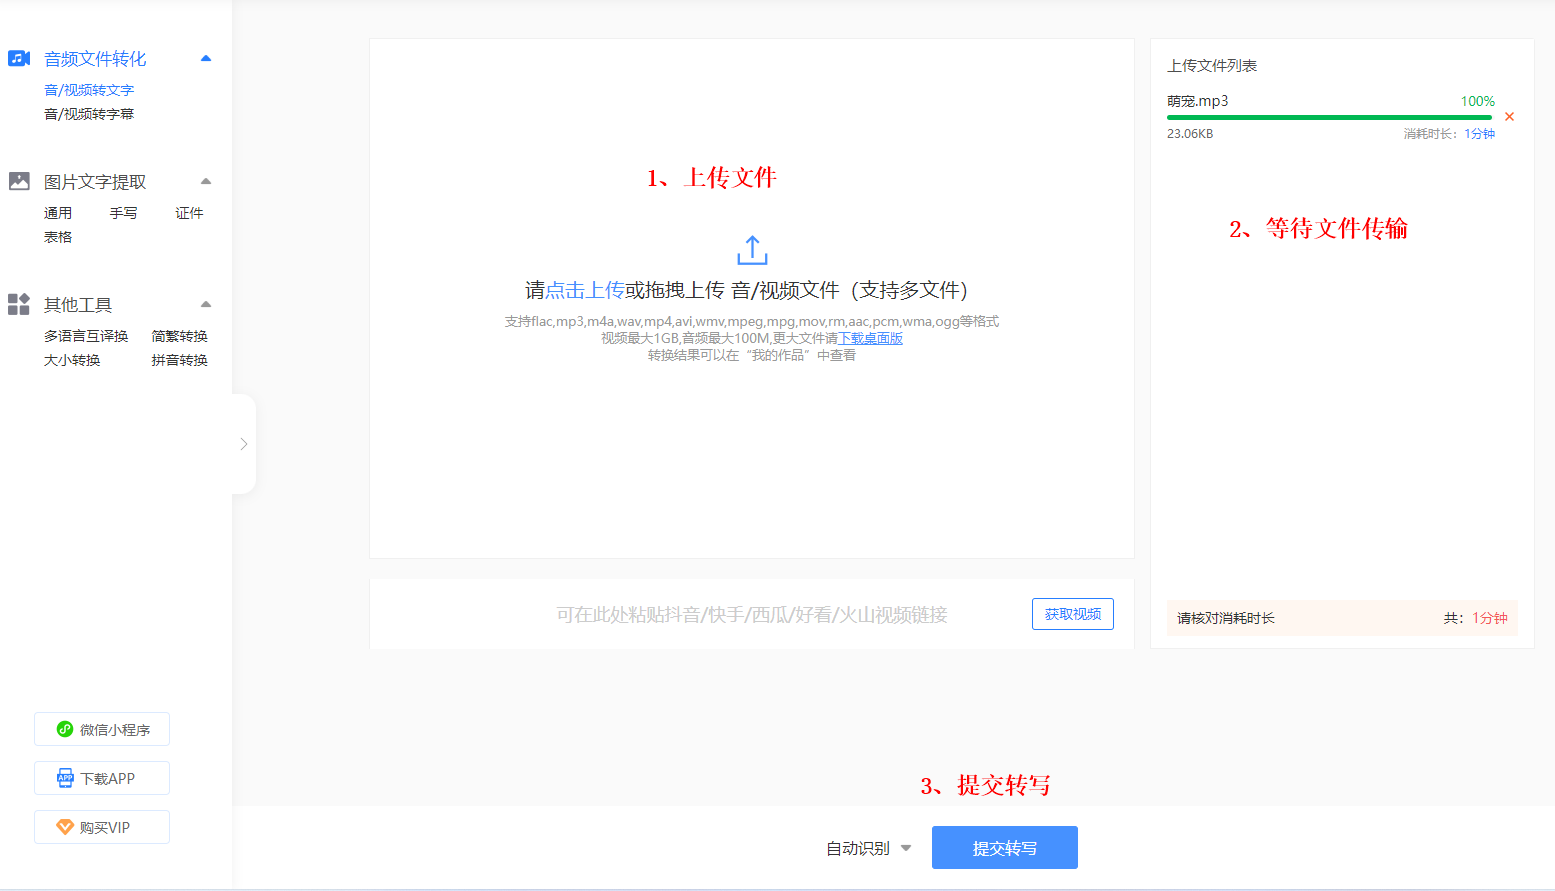Remove 萌宠.mp3 with the red X
The height and width of the screenshot is (891, 1555).
tap(1509, 117)
